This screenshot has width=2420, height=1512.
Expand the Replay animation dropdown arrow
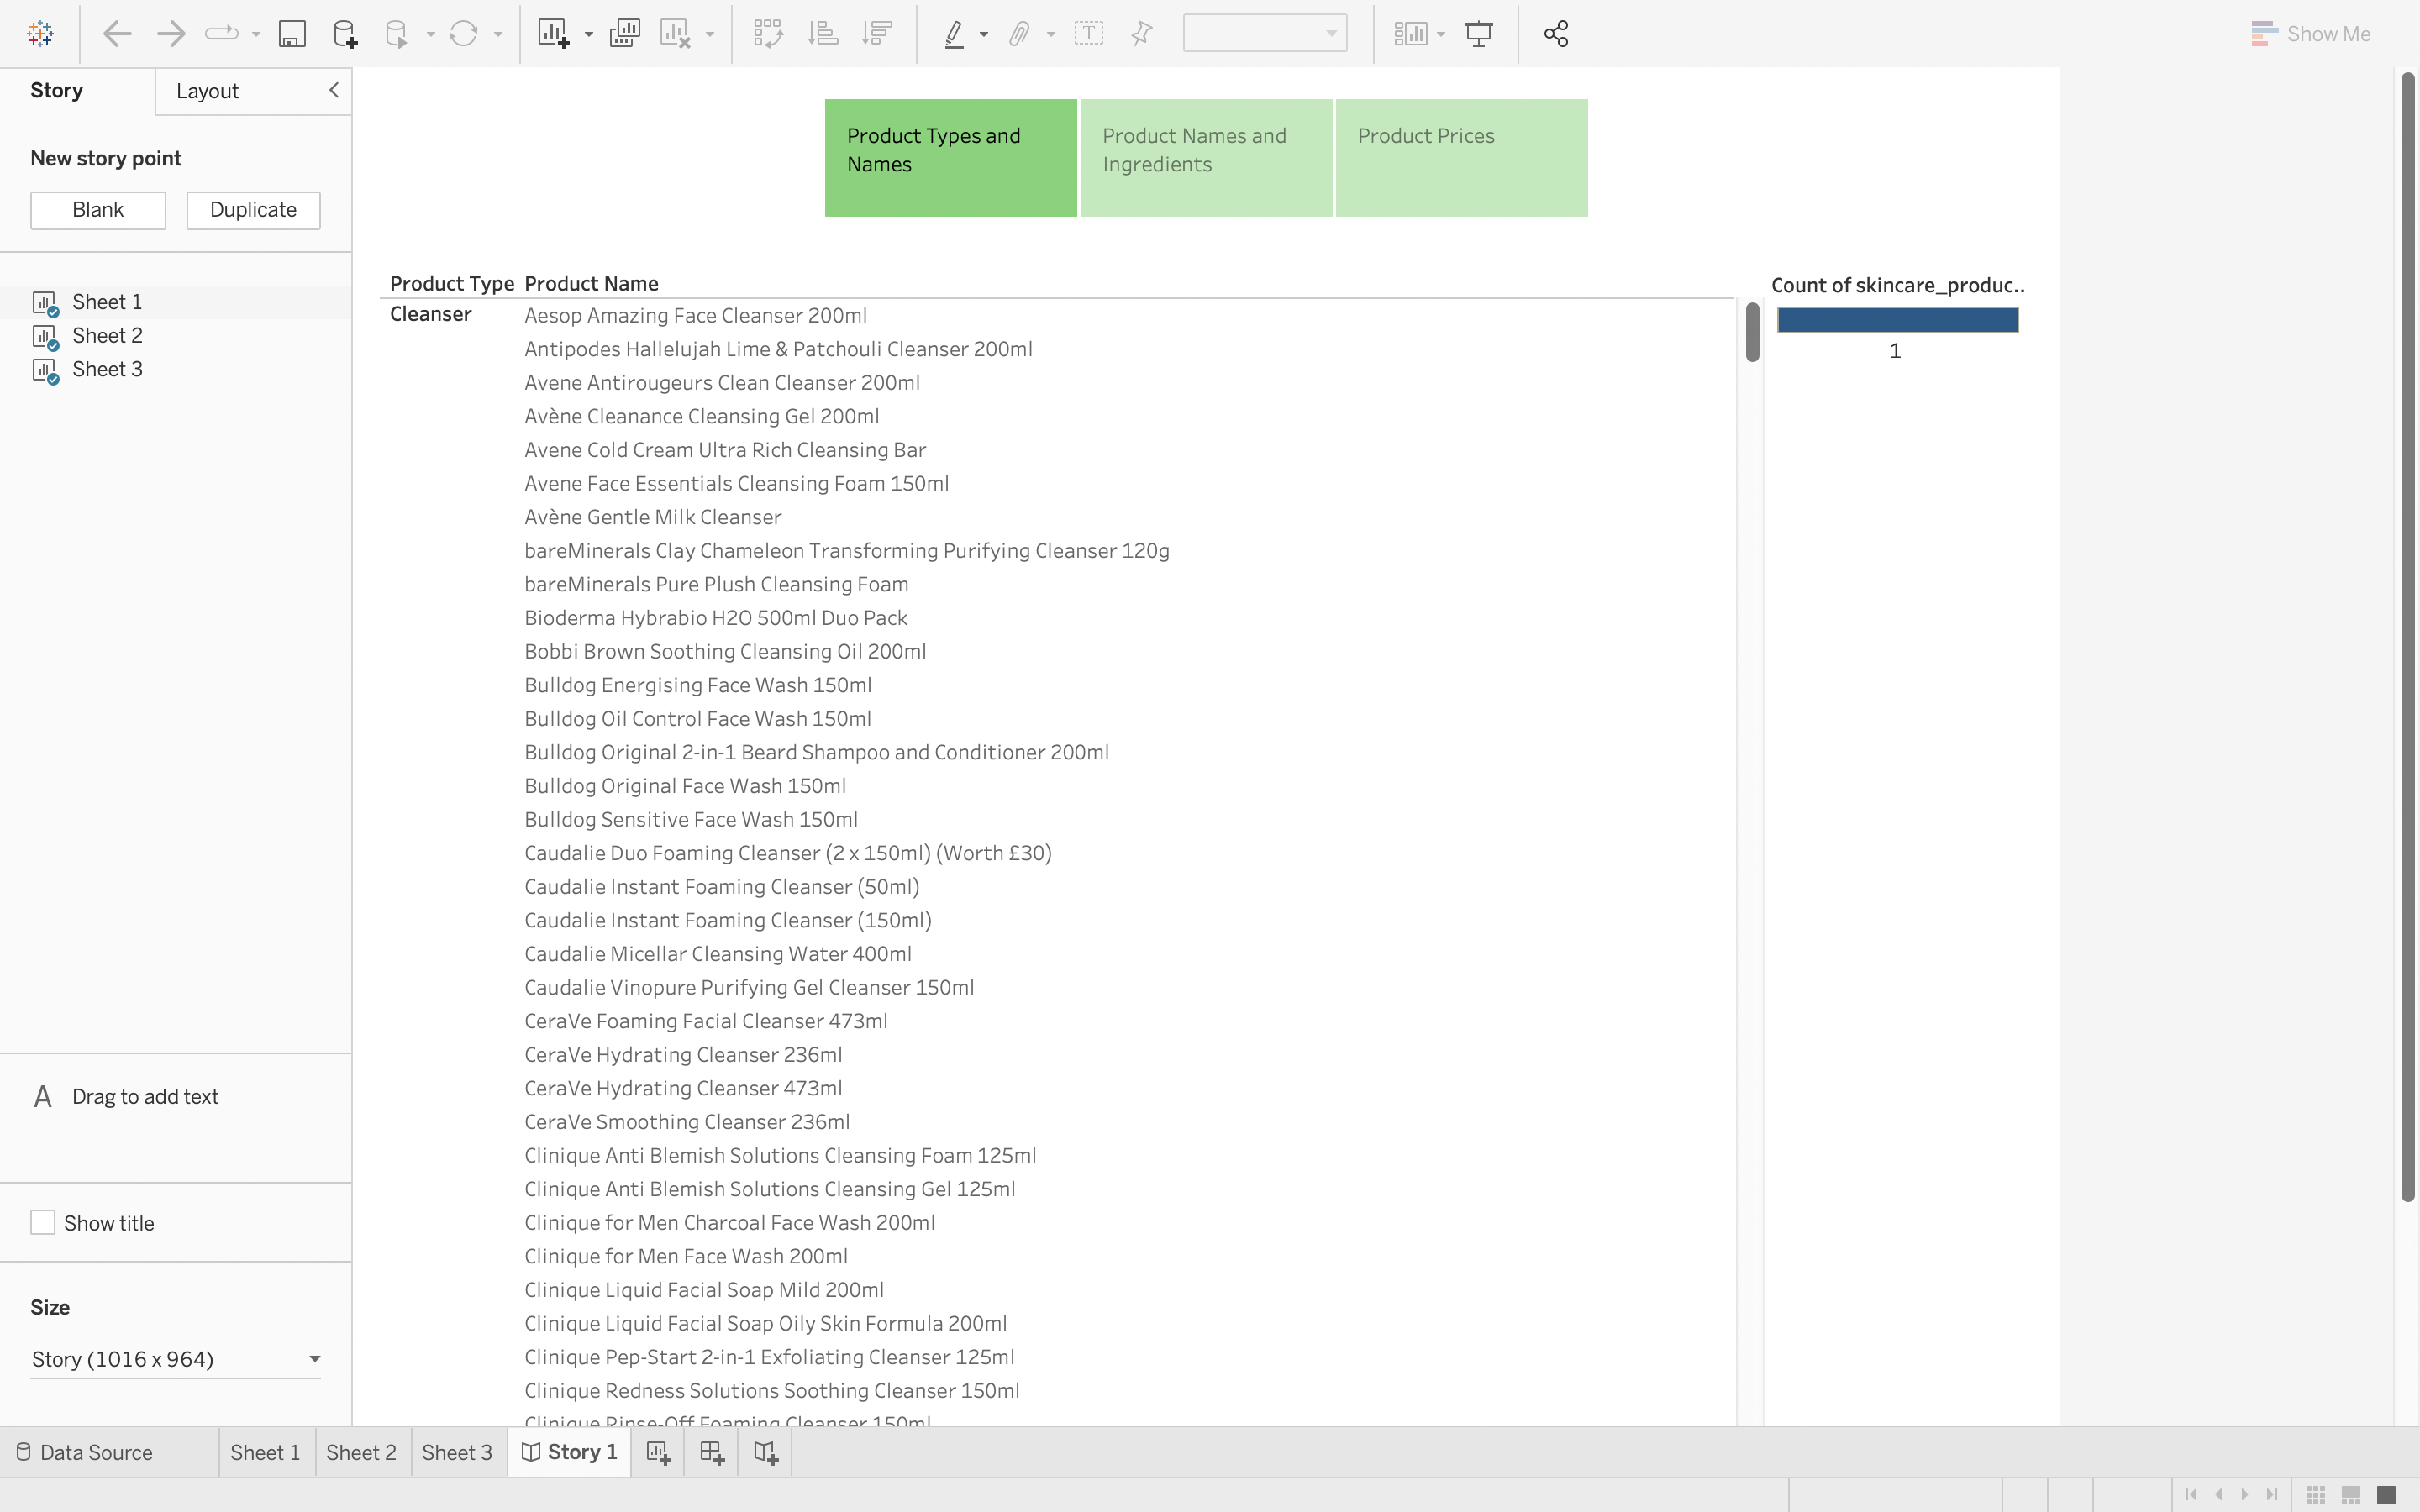point(256,35)
